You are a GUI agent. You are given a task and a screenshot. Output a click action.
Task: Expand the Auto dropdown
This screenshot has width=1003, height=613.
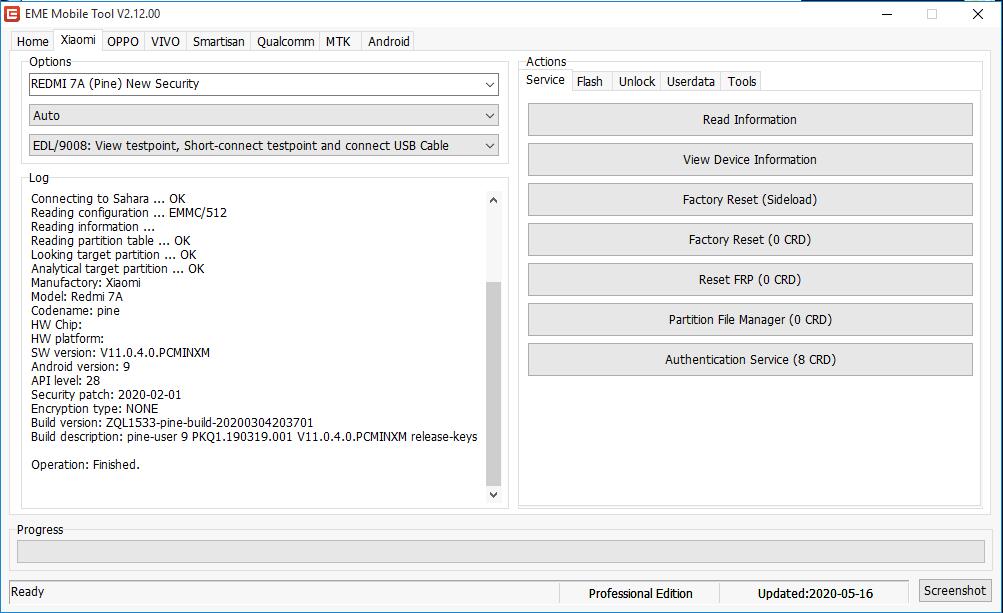pyautogui.click(x=264, y=116)
